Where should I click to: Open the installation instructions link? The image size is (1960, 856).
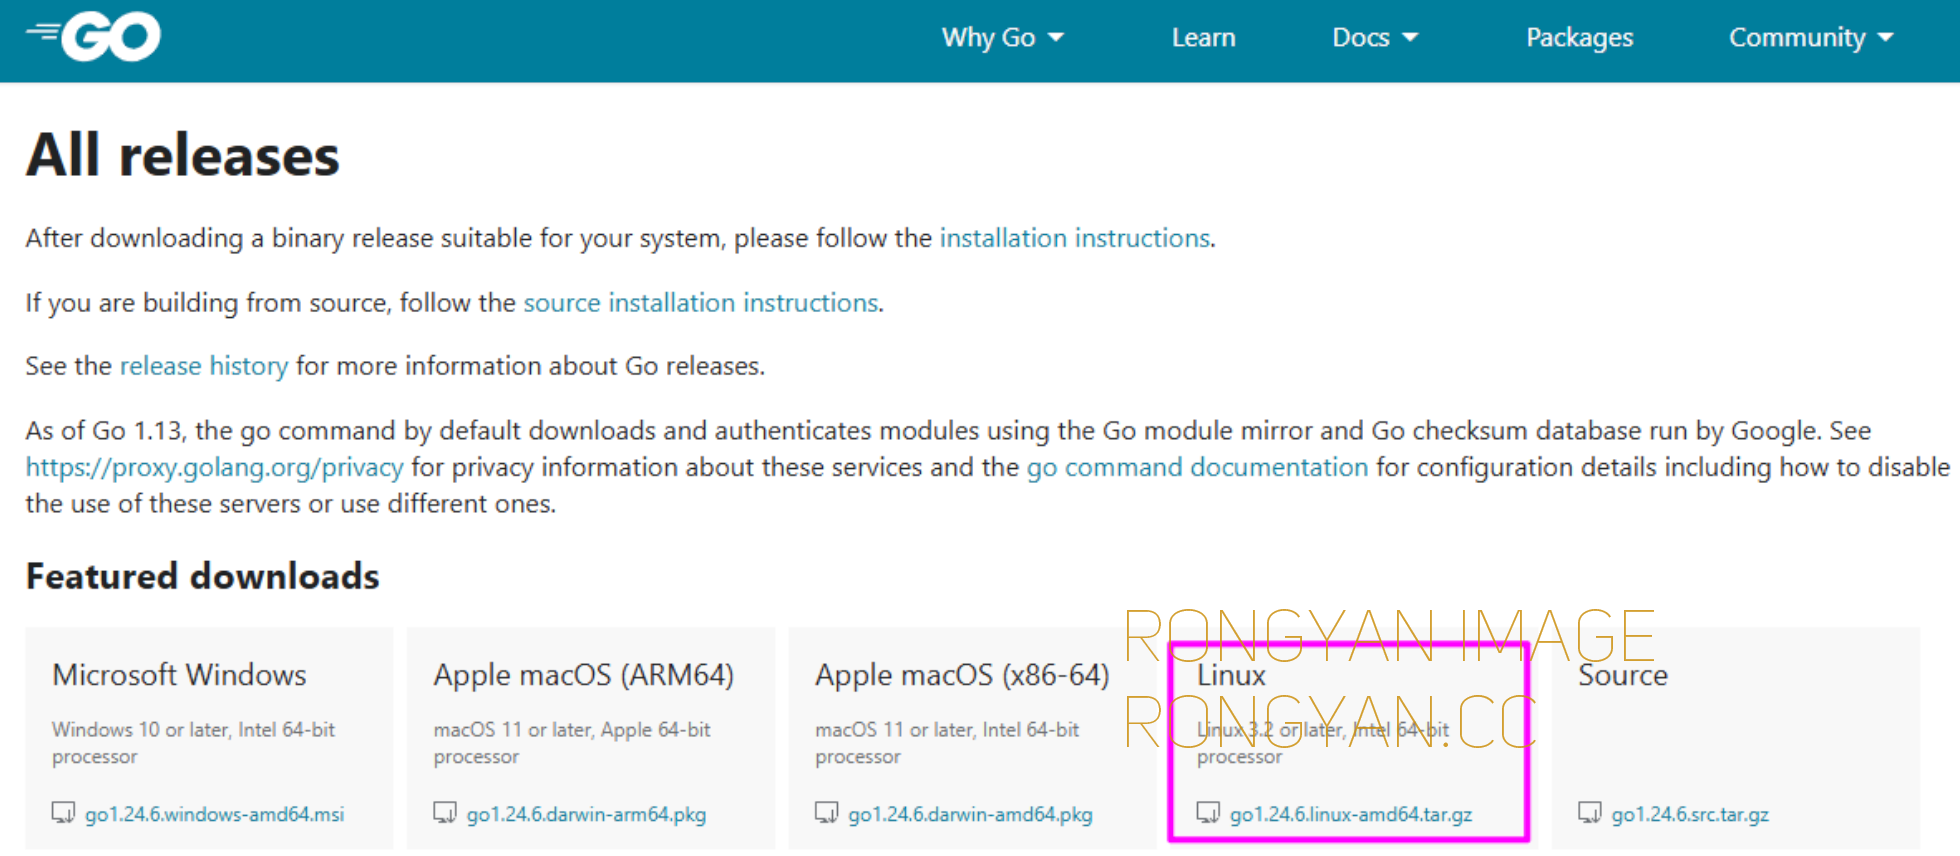(1075, 238)
